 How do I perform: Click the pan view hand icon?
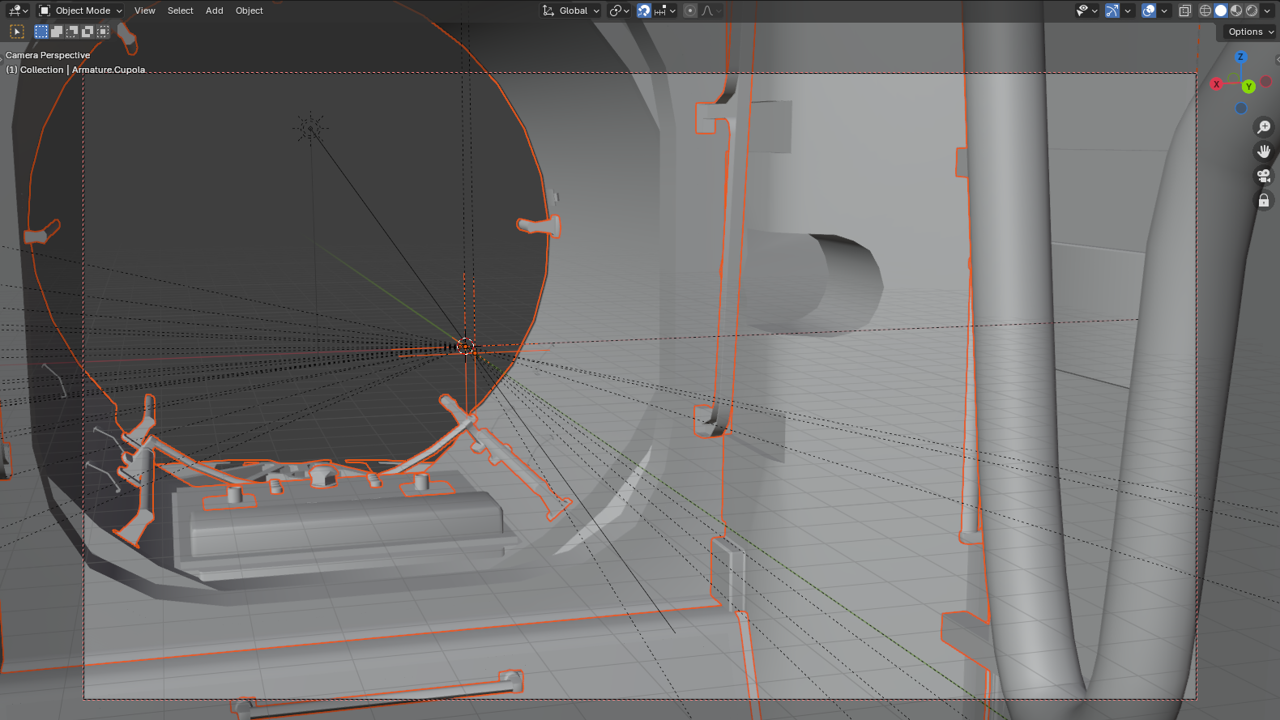1264,151
